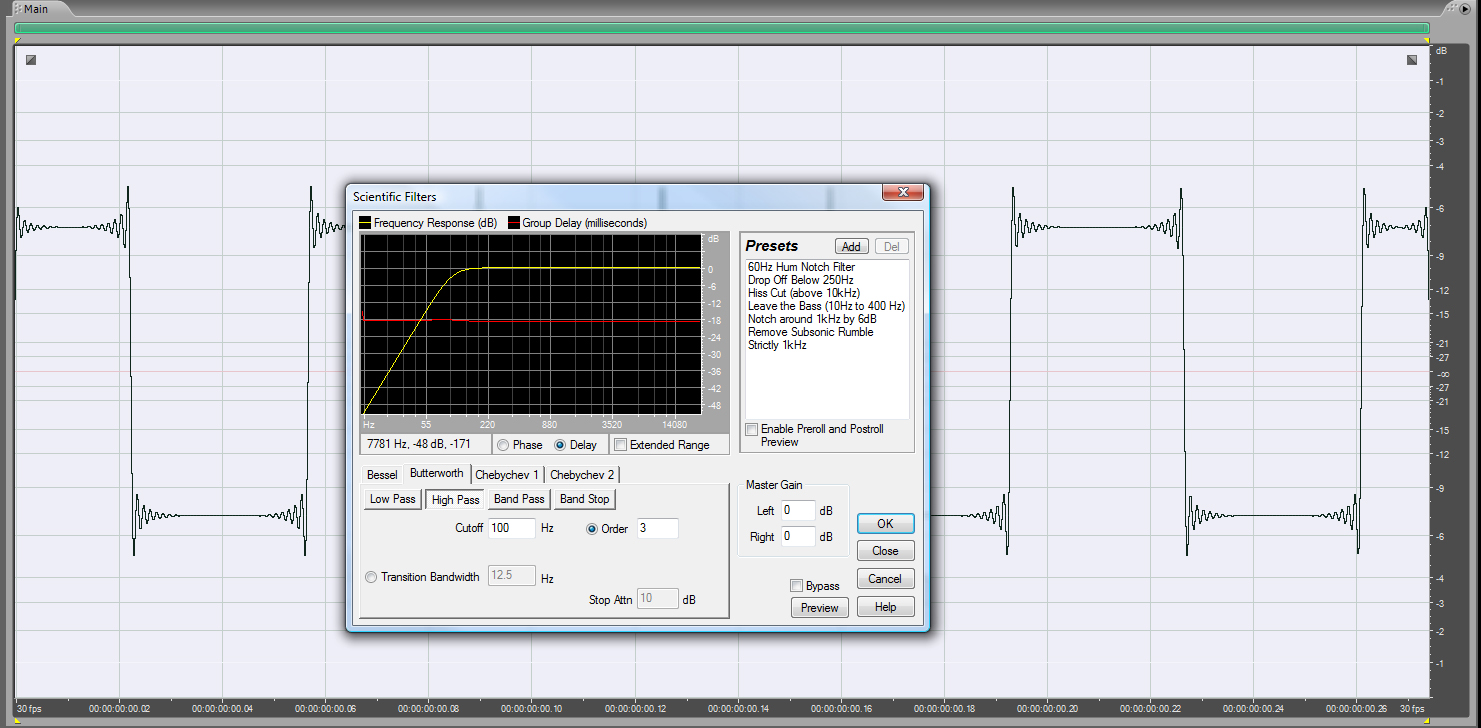Select the Phase radio button

click(503, 445)
